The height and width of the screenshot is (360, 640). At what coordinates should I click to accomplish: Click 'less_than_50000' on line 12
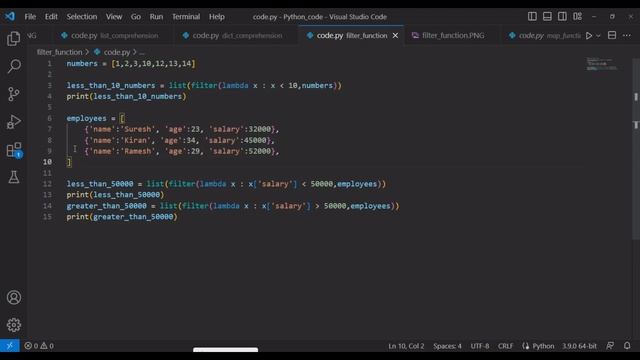[100, 184]
